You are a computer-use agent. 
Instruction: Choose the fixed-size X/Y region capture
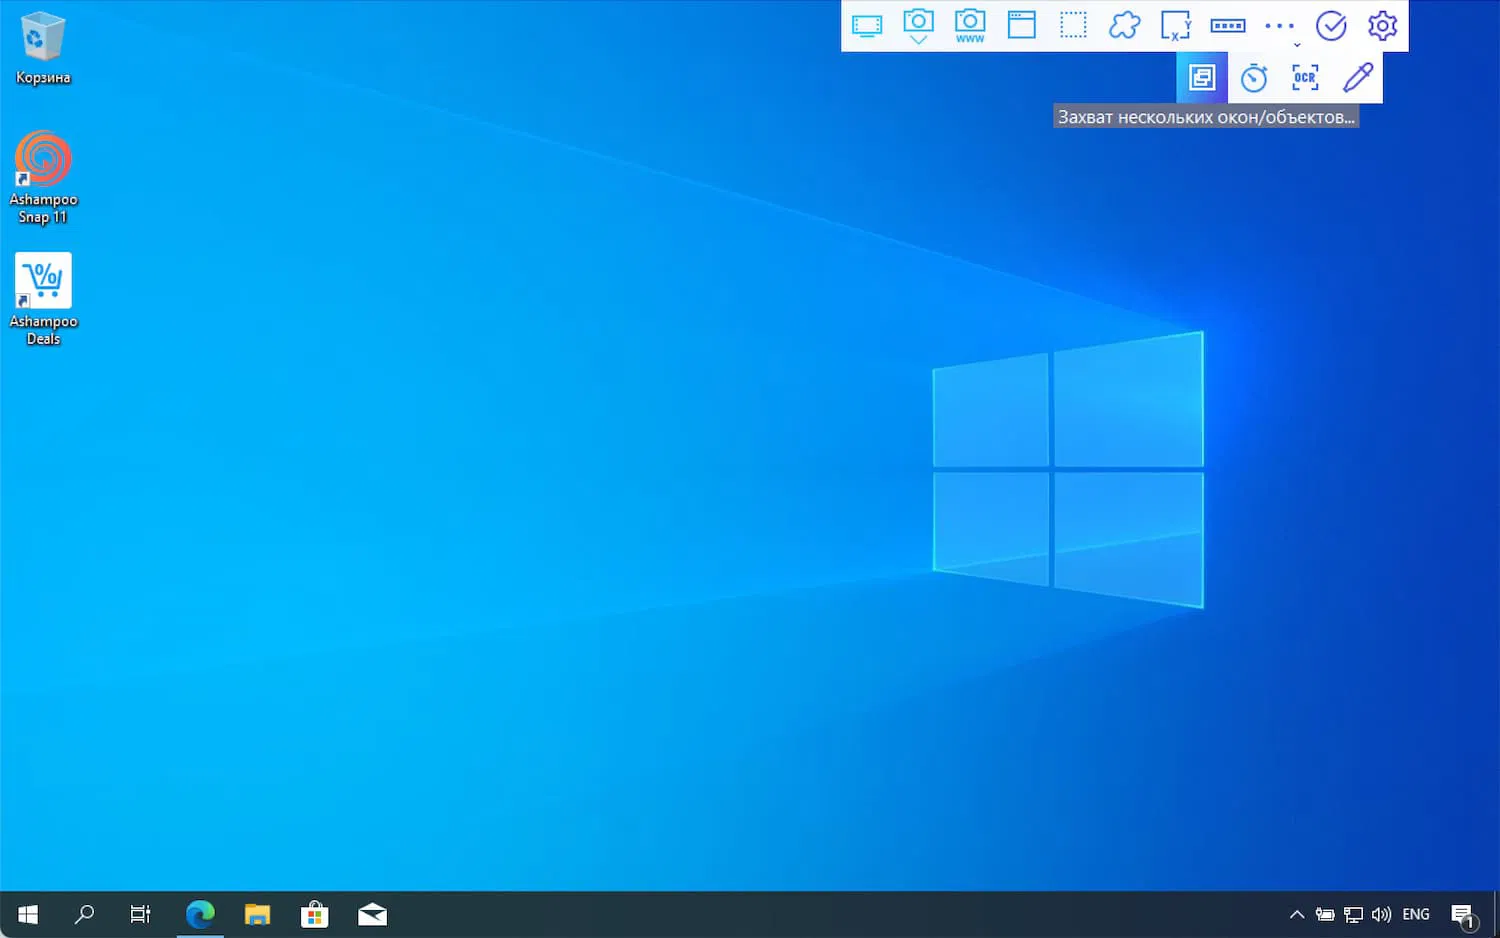(1176, 26)
